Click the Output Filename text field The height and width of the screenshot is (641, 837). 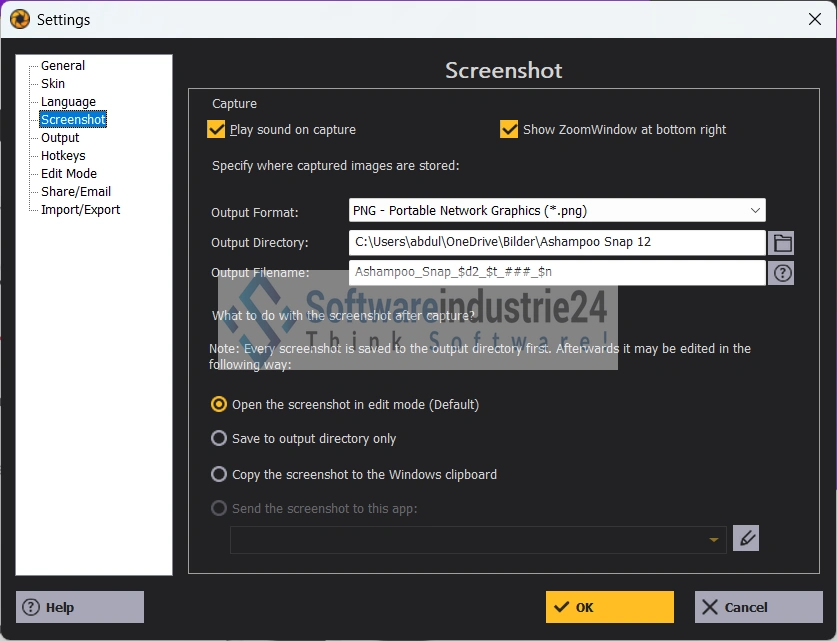[x=557, y=273]
